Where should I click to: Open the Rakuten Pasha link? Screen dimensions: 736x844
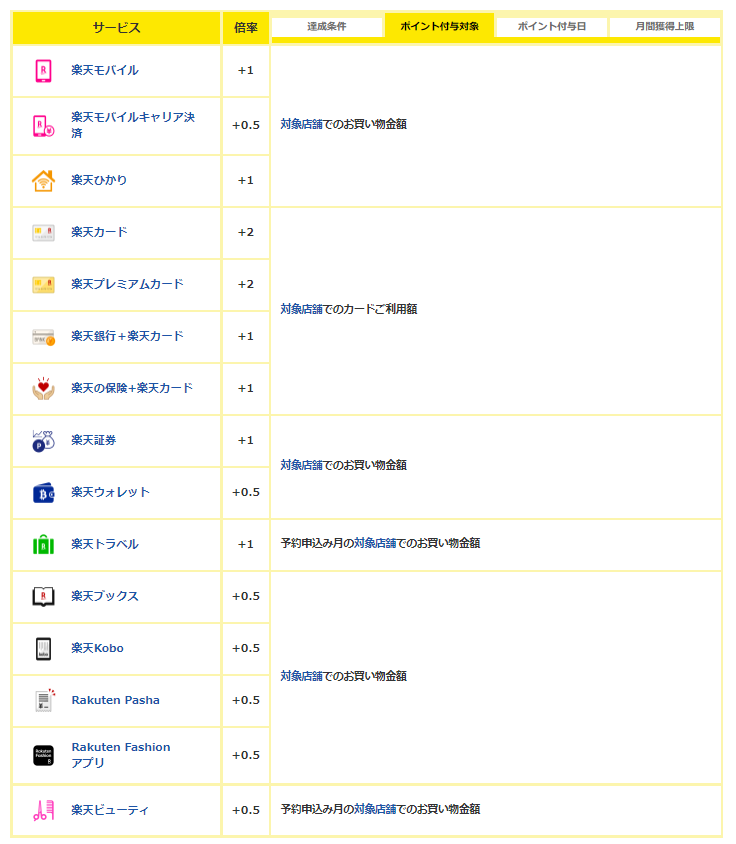[116, 700]
